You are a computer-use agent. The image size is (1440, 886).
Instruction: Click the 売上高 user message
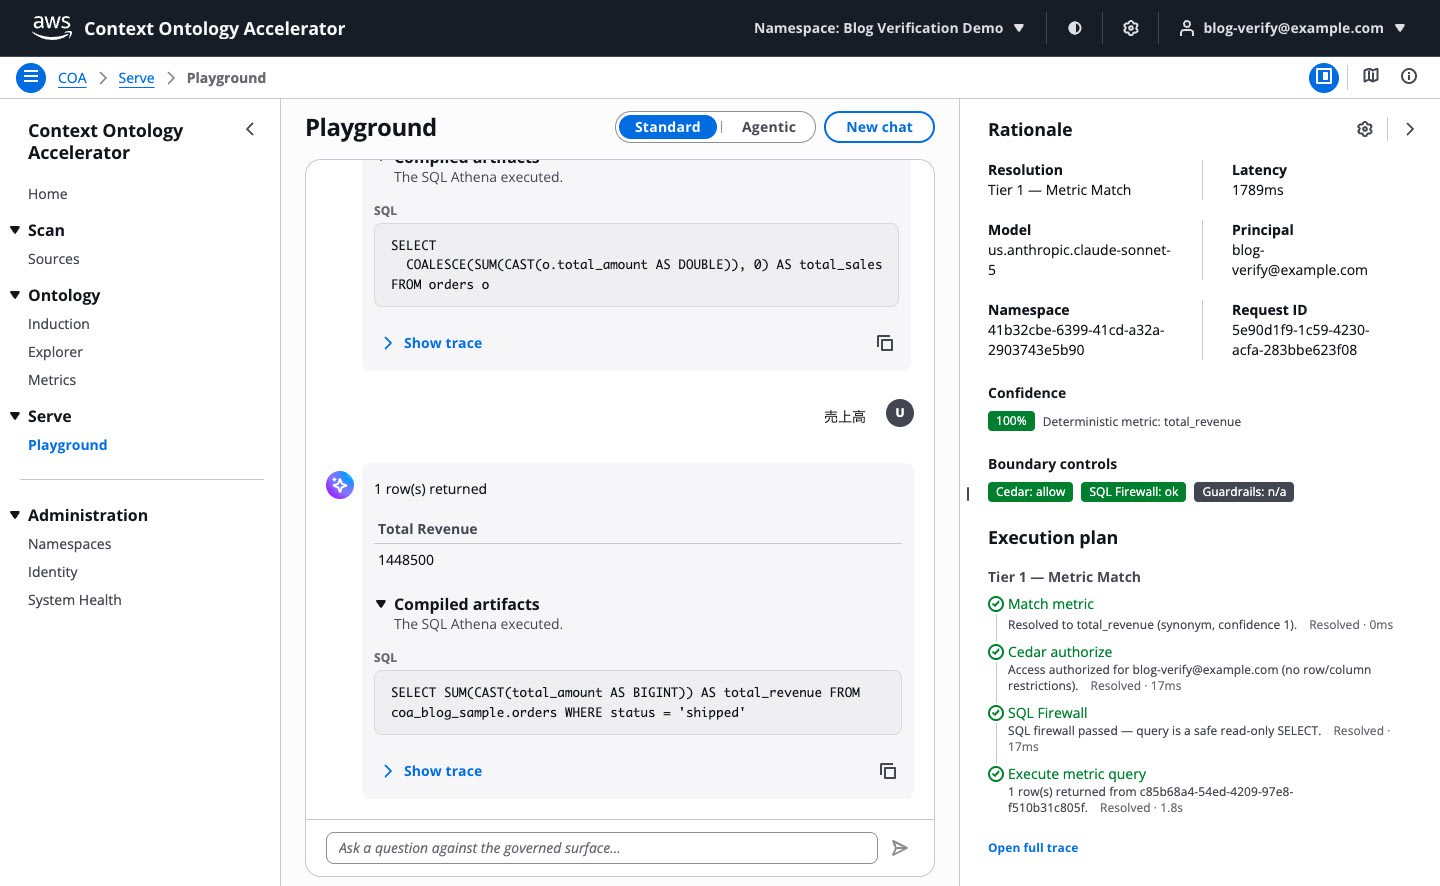pyautogui.click(x=845, y=417)
